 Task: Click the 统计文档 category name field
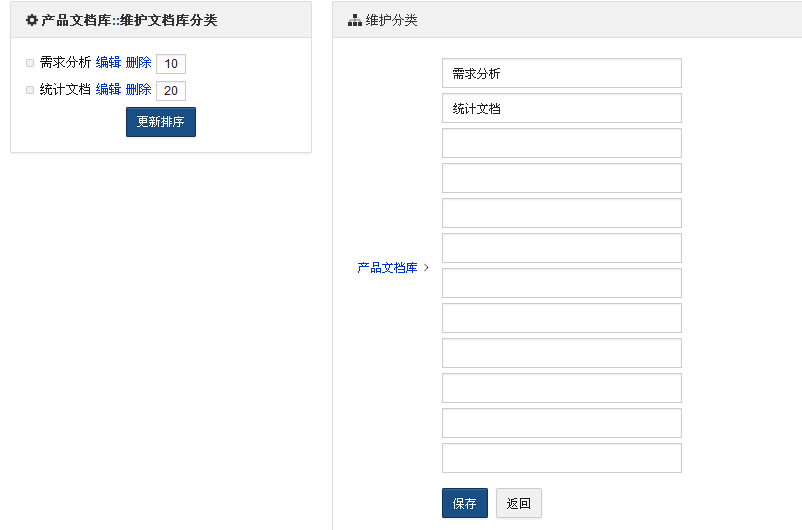[561, 108]
